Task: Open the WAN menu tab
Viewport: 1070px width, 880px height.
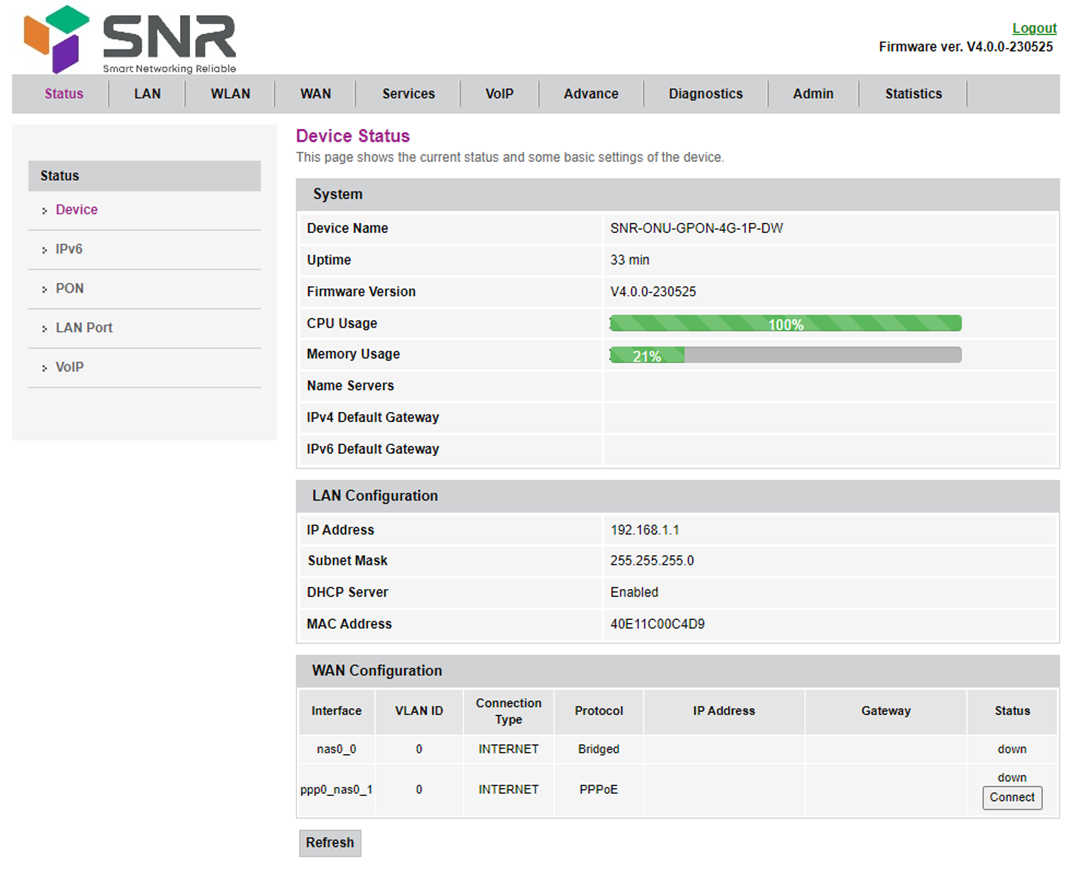Action: [x=315, y=94]
